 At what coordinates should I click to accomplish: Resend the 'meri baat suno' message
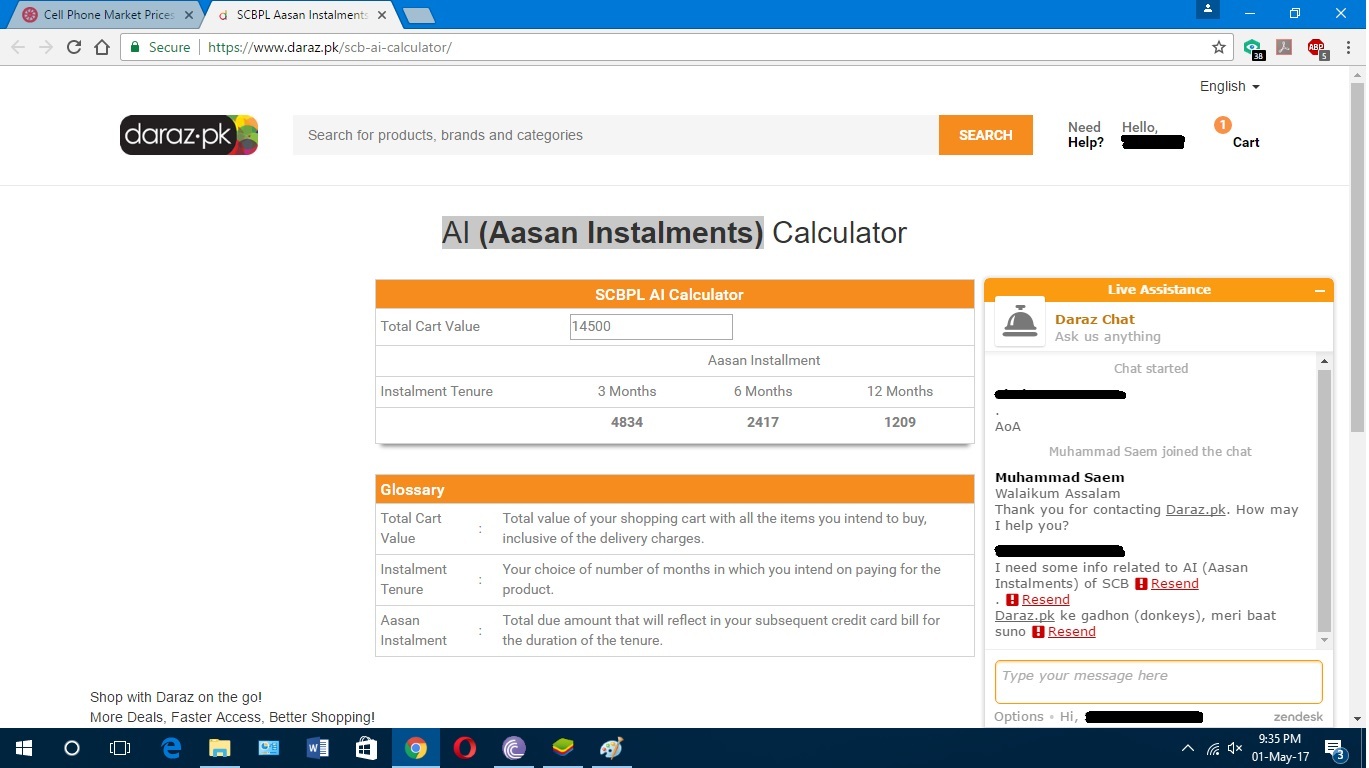pos(1071,631)
